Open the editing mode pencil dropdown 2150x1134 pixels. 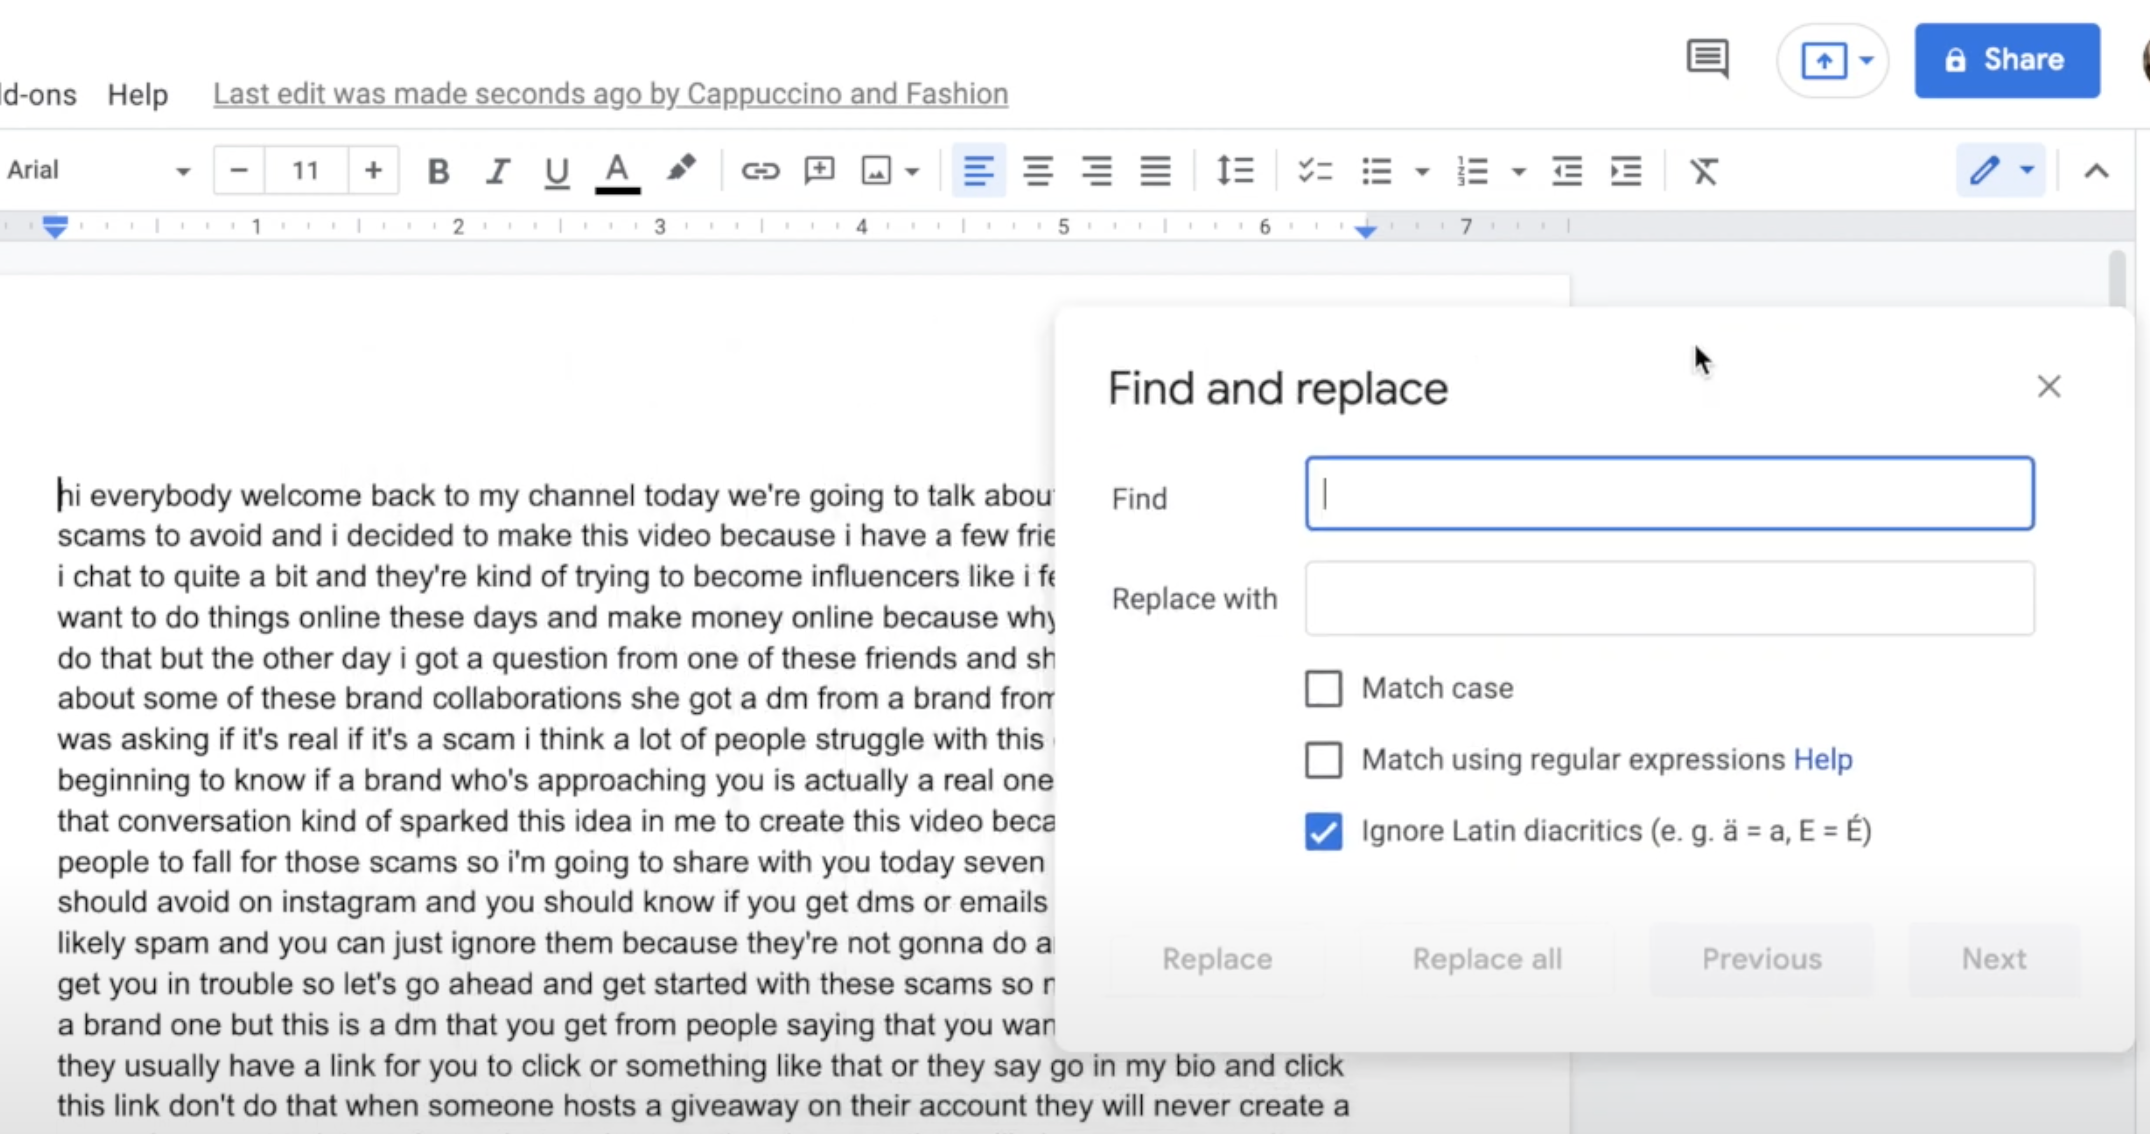click(x=2001, y=170)
